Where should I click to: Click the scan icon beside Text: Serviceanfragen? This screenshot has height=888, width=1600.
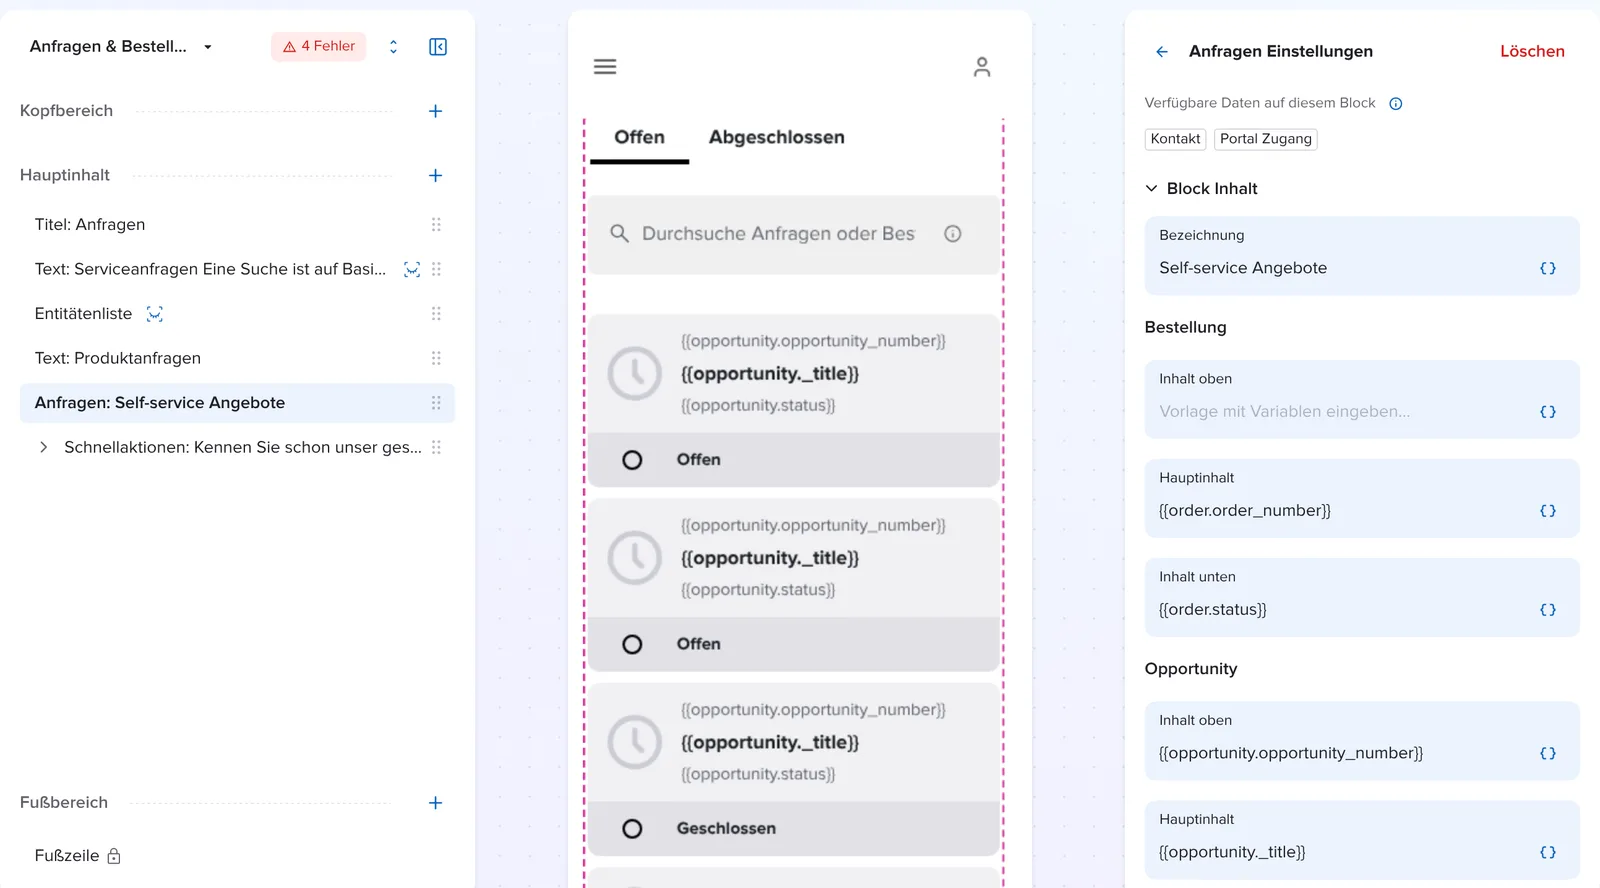[x=412, y=270]
